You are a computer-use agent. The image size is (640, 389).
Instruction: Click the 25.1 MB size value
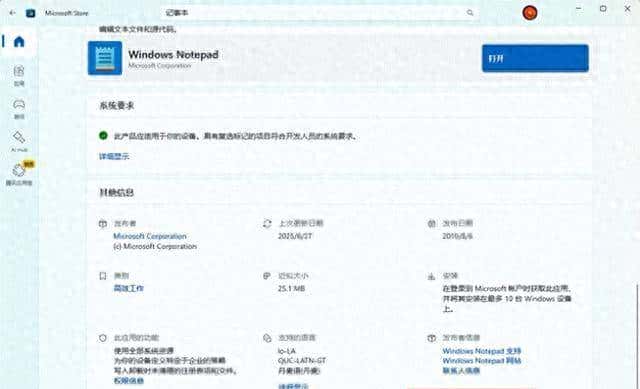pos(291,289)
